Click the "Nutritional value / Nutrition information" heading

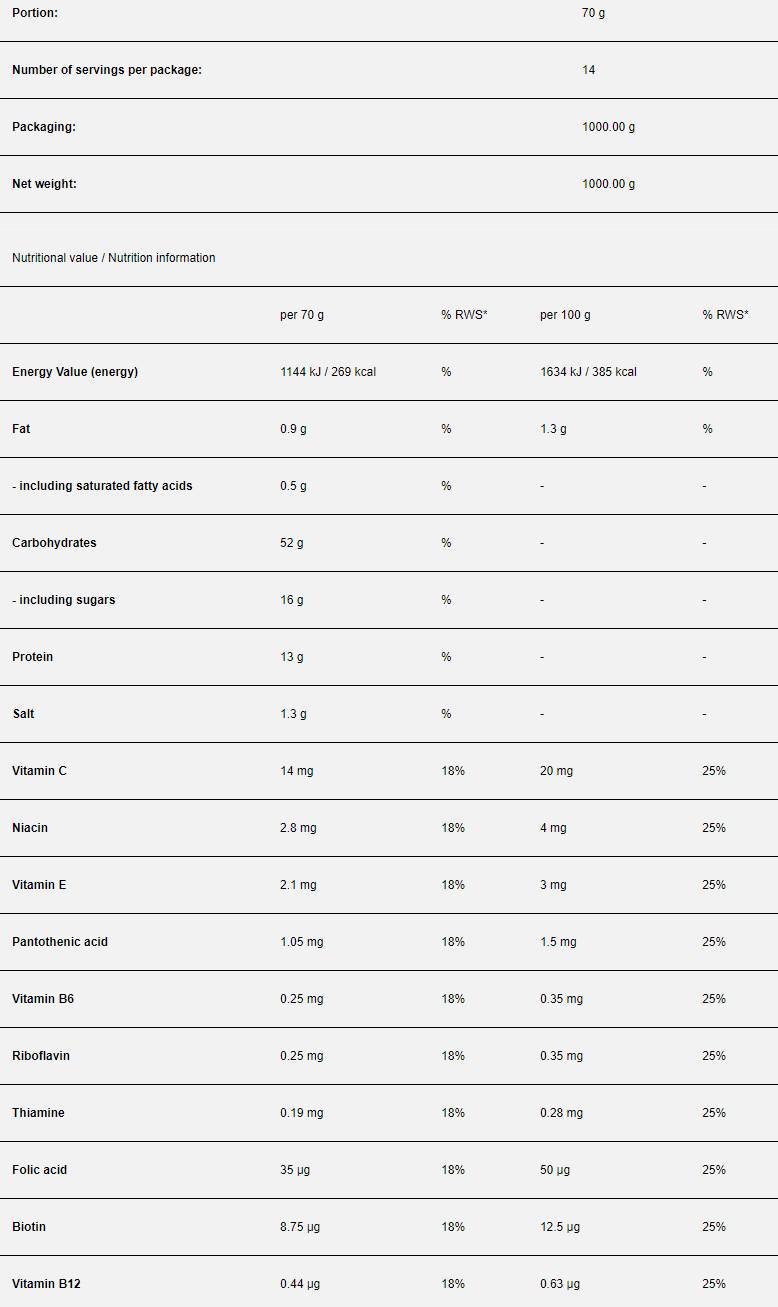114,258
